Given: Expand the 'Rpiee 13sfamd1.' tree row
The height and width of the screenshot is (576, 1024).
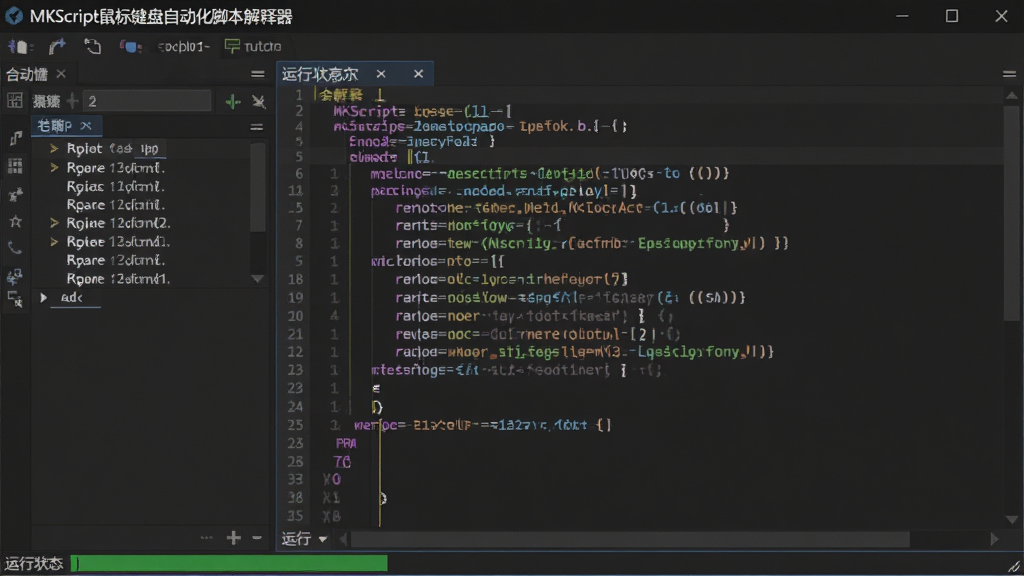Looking at the screenshot, I should (x=54, y=242).
